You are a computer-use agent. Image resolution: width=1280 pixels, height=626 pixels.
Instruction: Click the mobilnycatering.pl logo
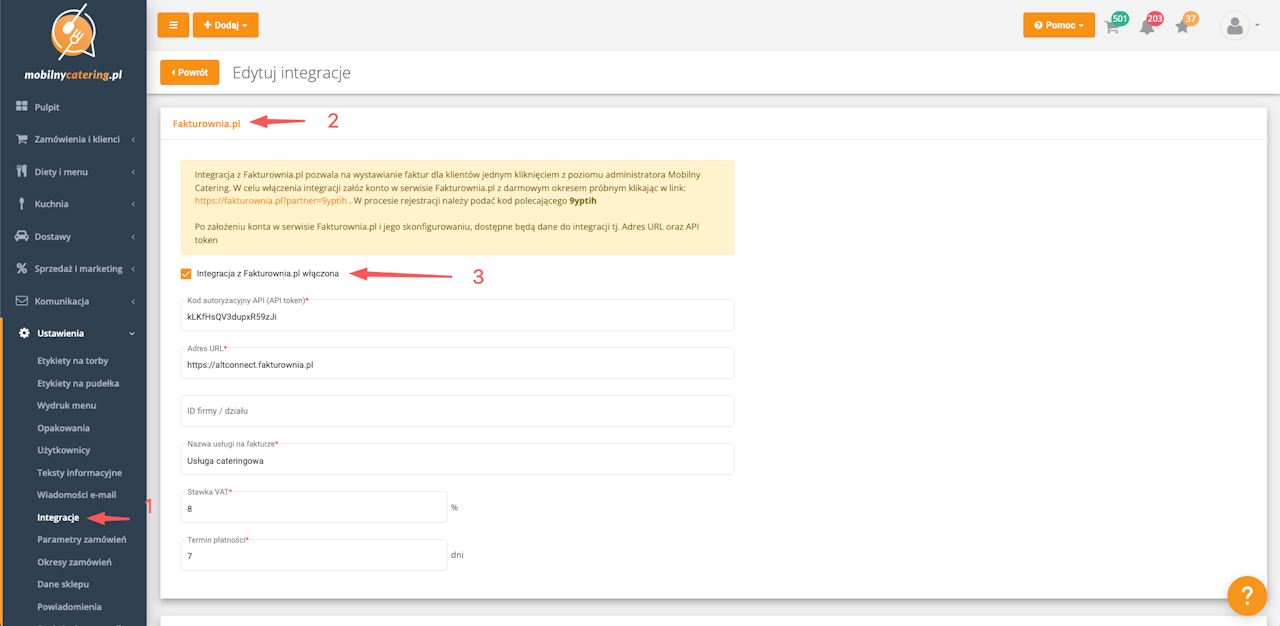point(73,45)
